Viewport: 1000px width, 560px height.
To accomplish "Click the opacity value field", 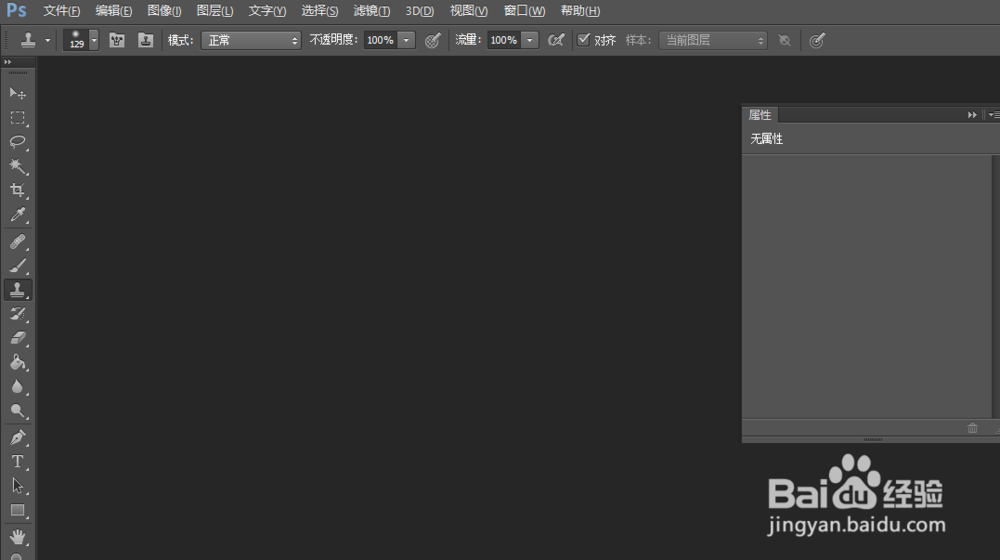I will tap(381, 40).
